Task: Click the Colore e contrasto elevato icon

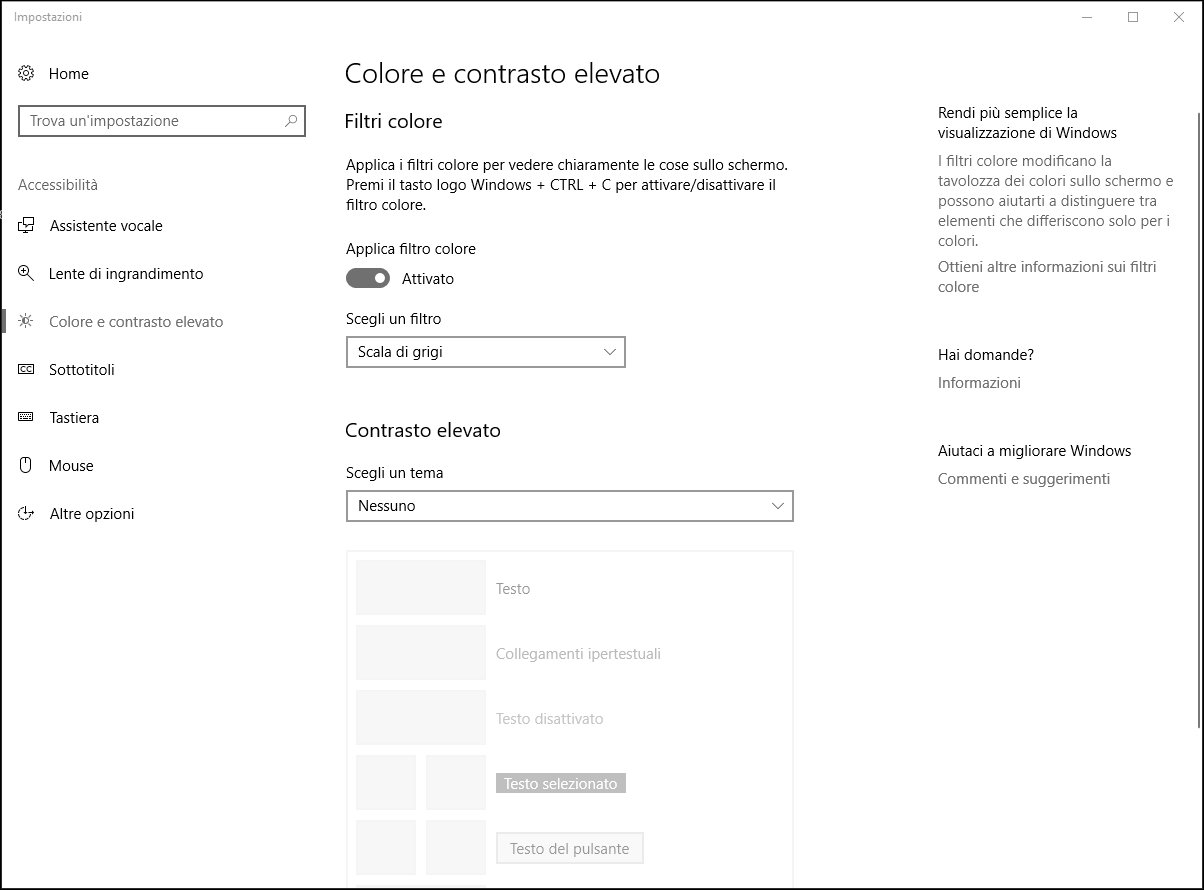Action: [x=27, y=322]
